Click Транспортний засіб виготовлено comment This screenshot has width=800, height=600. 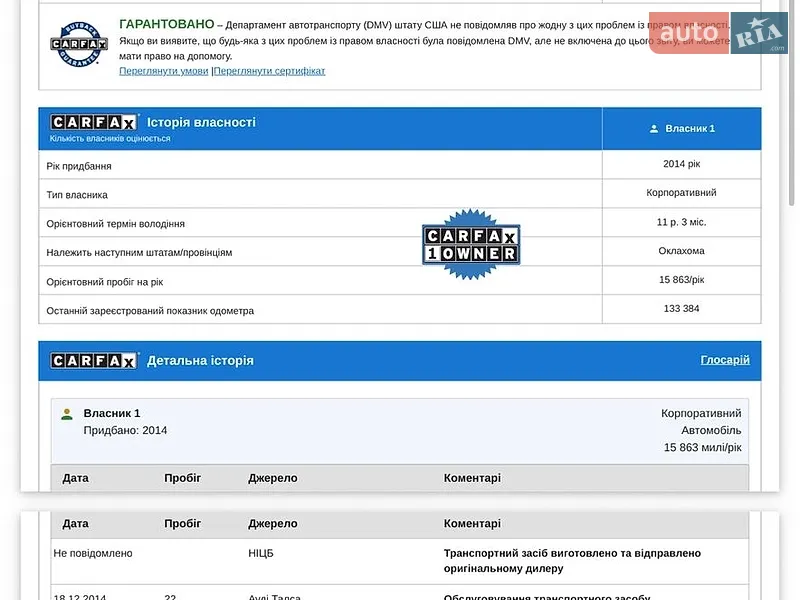tap(572, 561)
